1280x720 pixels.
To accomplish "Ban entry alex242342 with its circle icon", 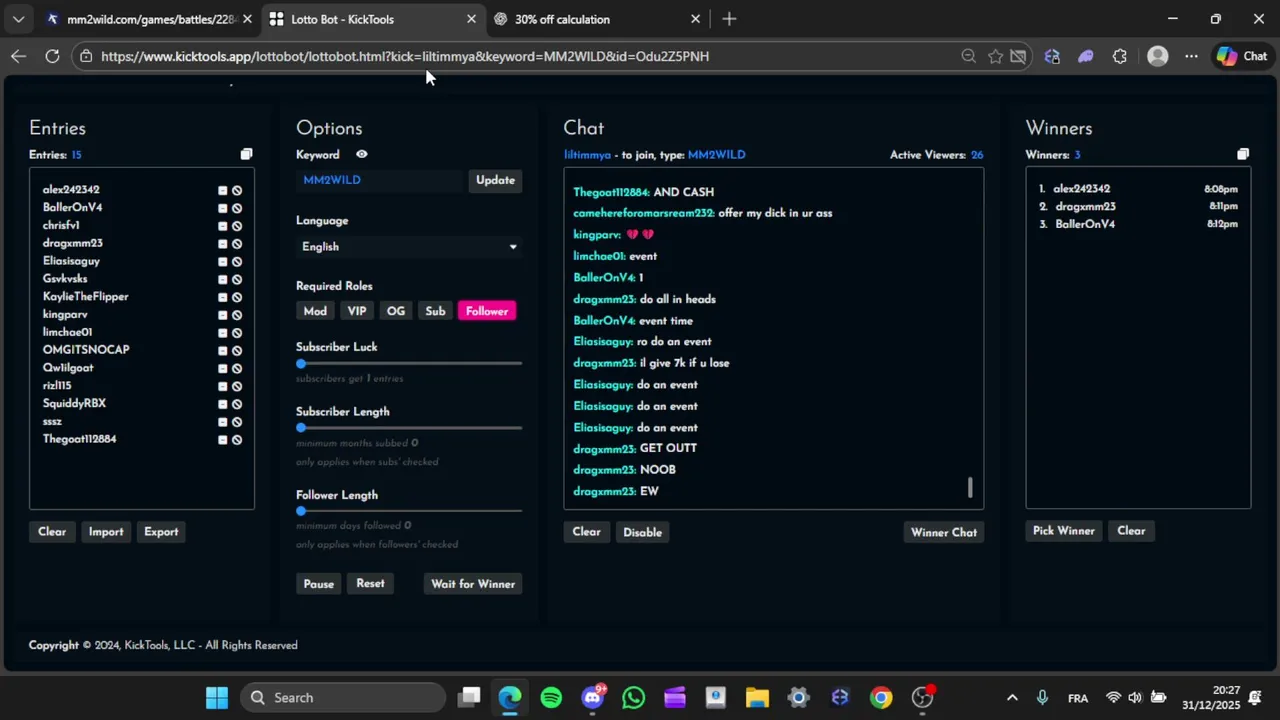I will [x=237, y=190].
